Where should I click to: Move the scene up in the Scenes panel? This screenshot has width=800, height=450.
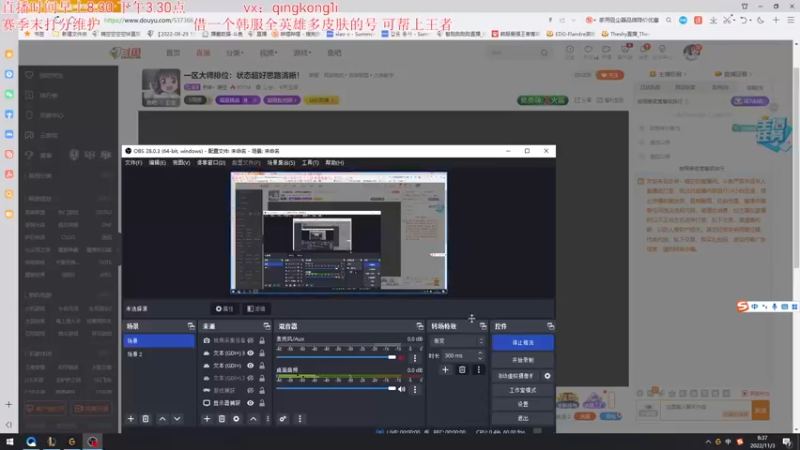pyautogui.click(x=162, y=419)
